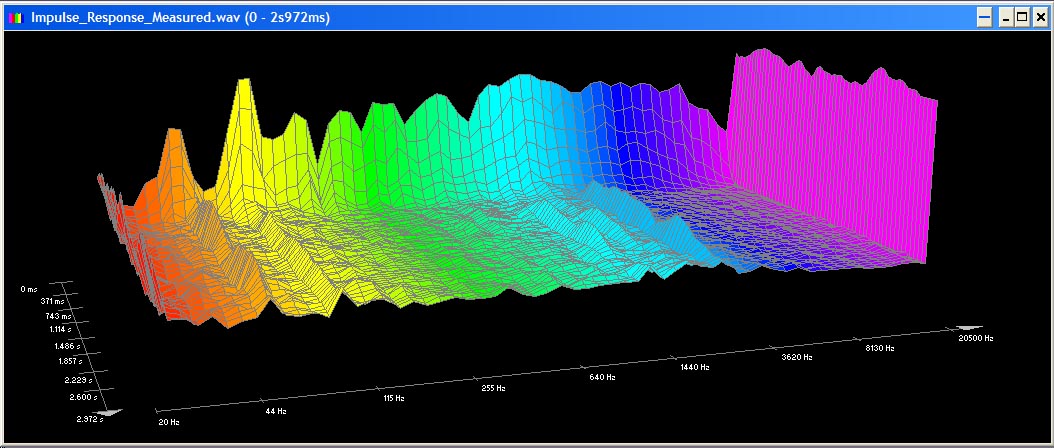
Task: Select the 44 Hz frequency axis label
Action: (276, 411)
